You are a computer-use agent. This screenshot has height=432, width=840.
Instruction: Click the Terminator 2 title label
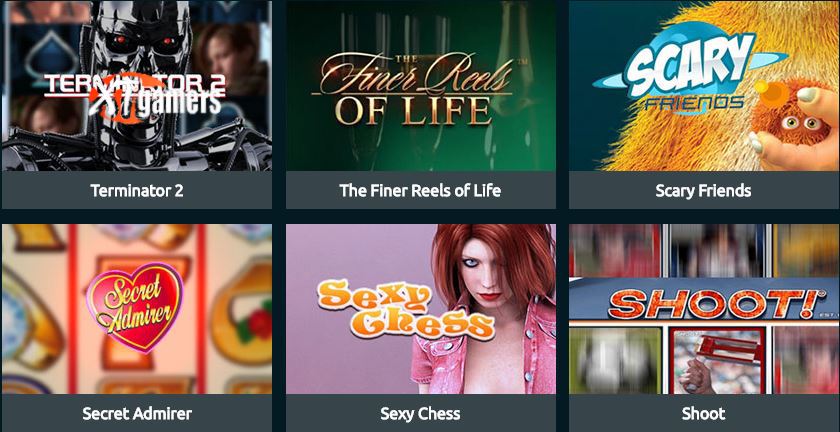pyautogui.click(x=137, y=190)
